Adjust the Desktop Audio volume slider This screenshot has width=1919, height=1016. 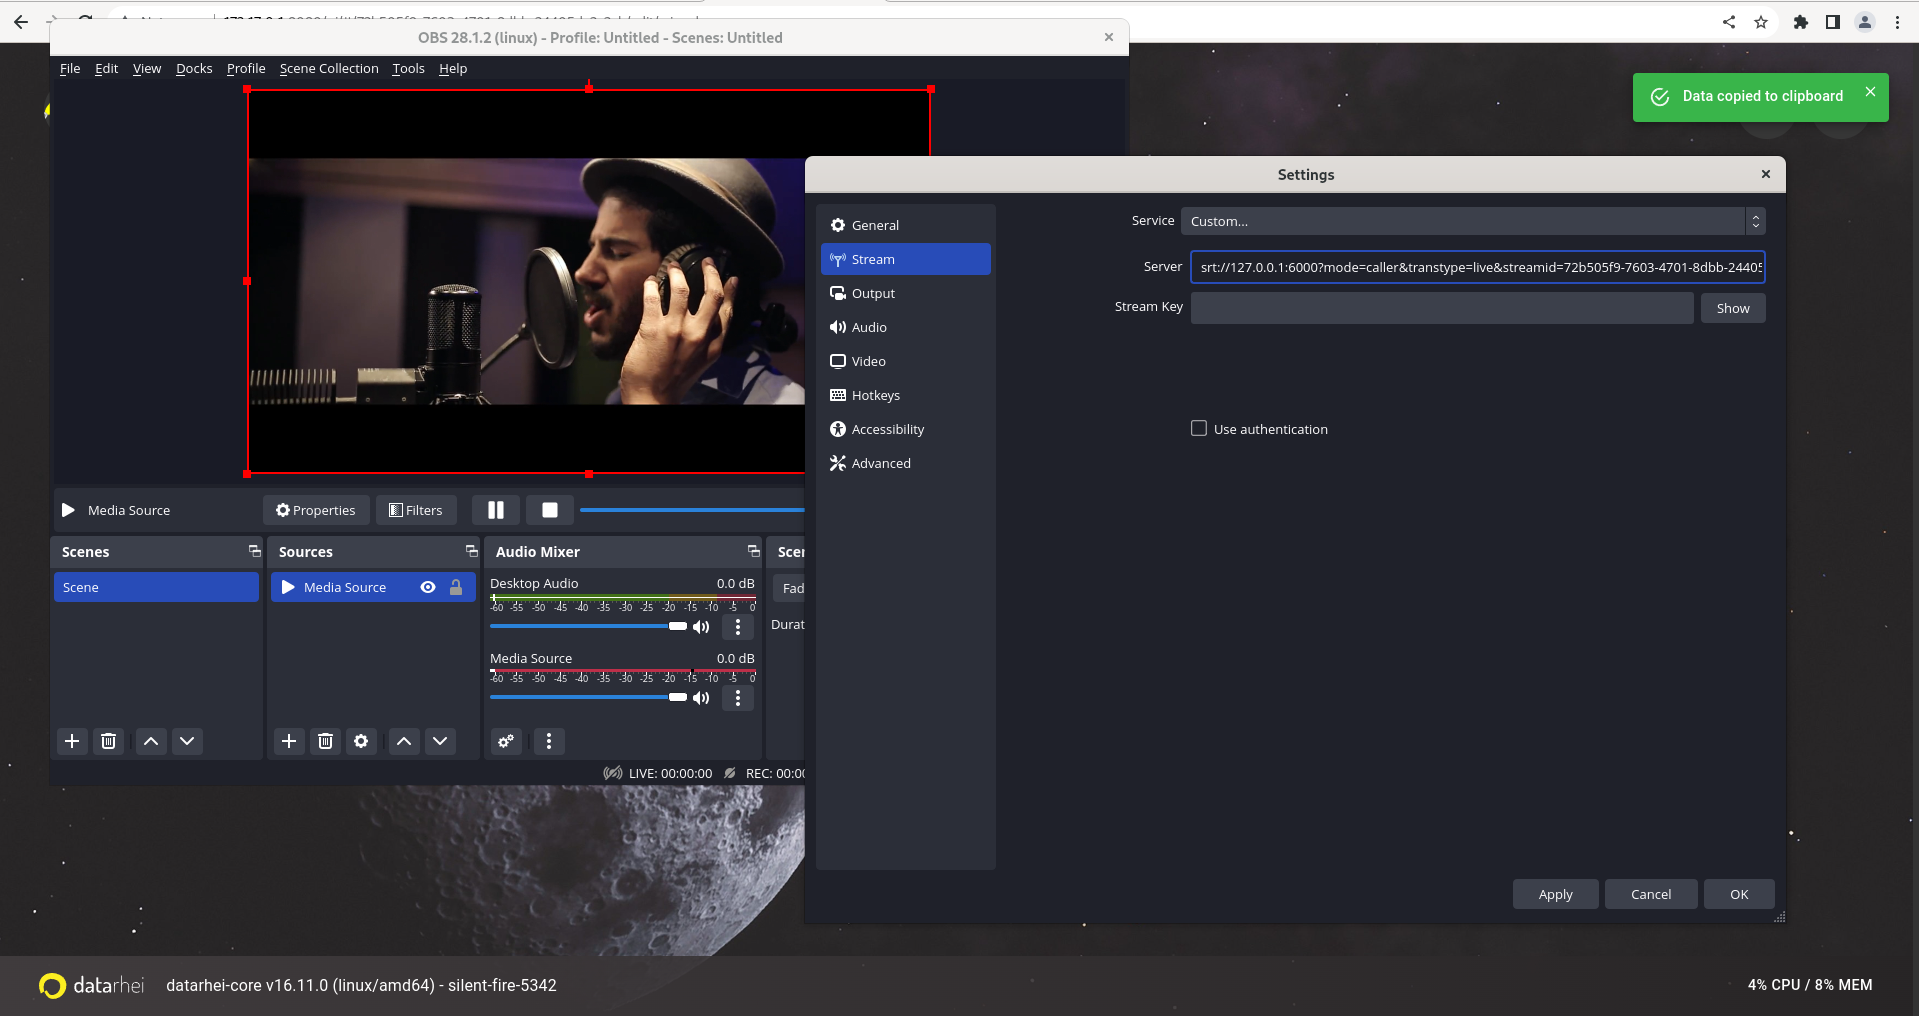680,626
